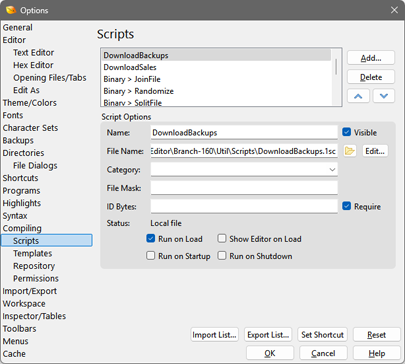Viewport: 405px width, 364px height.
Task: Click Cancel button
Action: (323, 353)
